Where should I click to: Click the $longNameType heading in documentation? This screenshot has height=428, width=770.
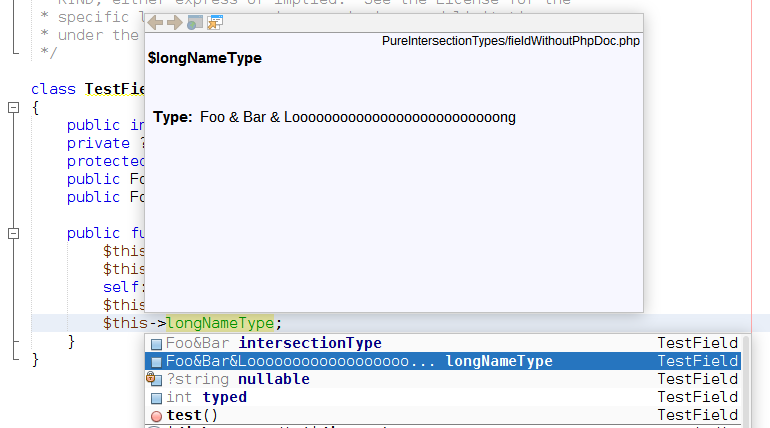point(205,58)
